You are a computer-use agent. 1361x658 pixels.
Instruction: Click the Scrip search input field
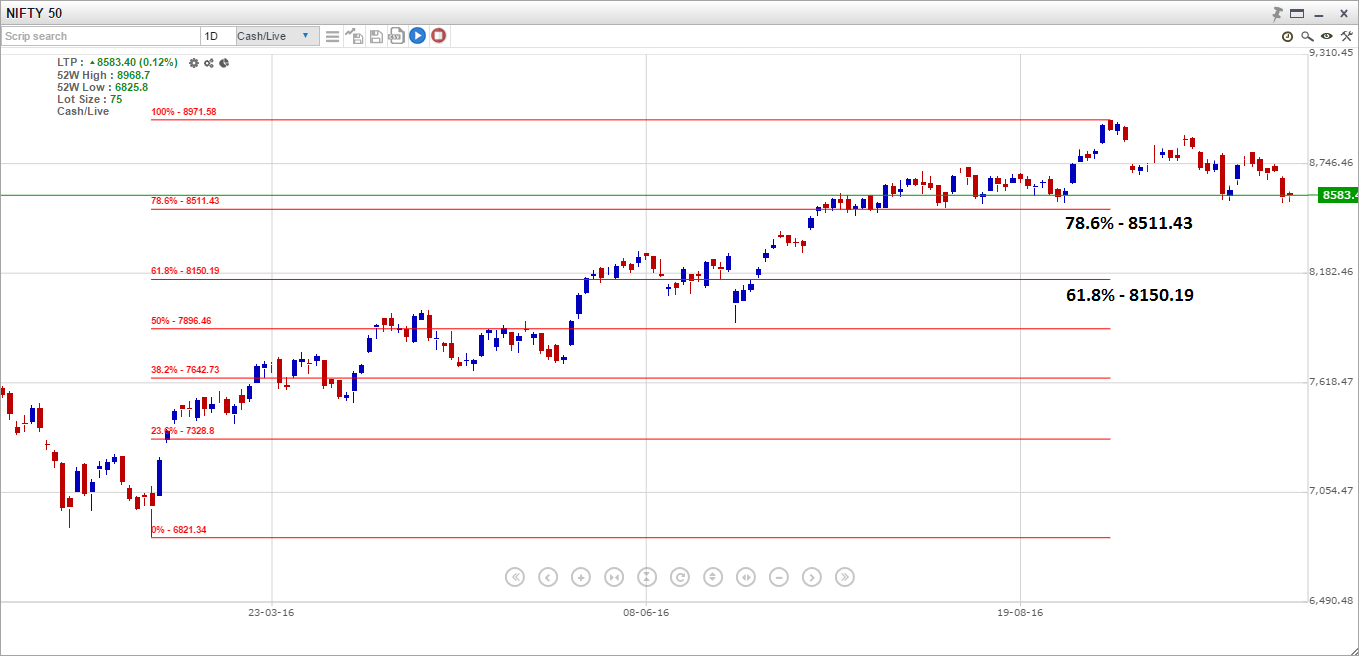tap(101, 36)
